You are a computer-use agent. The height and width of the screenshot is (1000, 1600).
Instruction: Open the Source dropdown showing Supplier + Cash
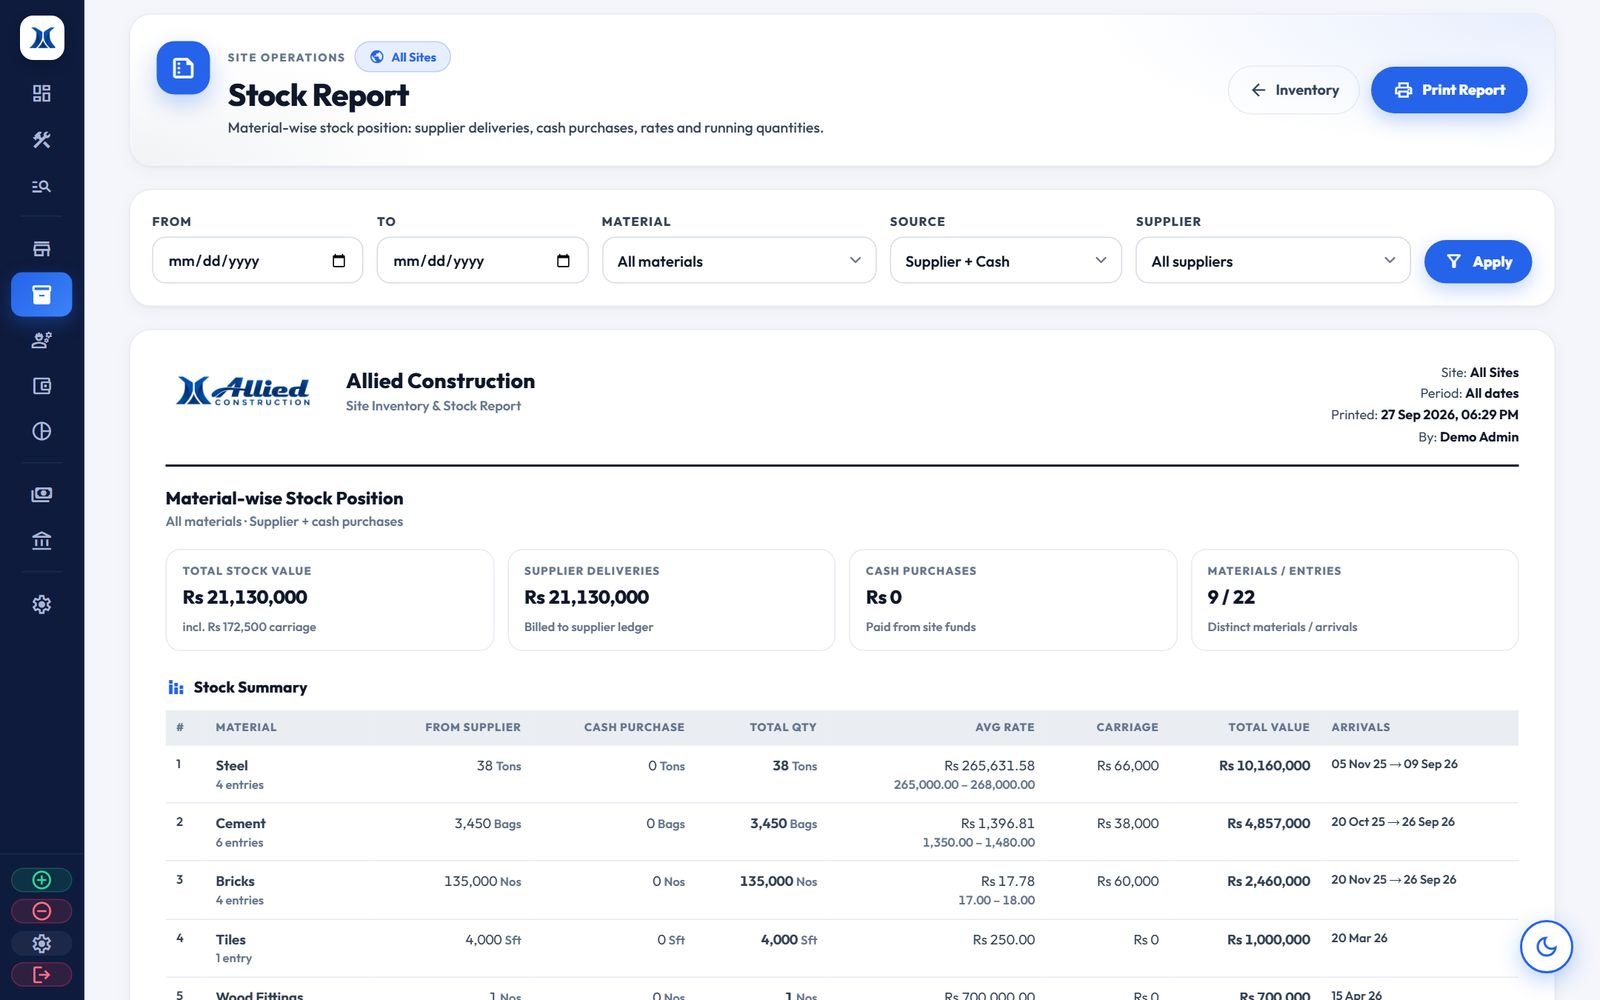1005,261
